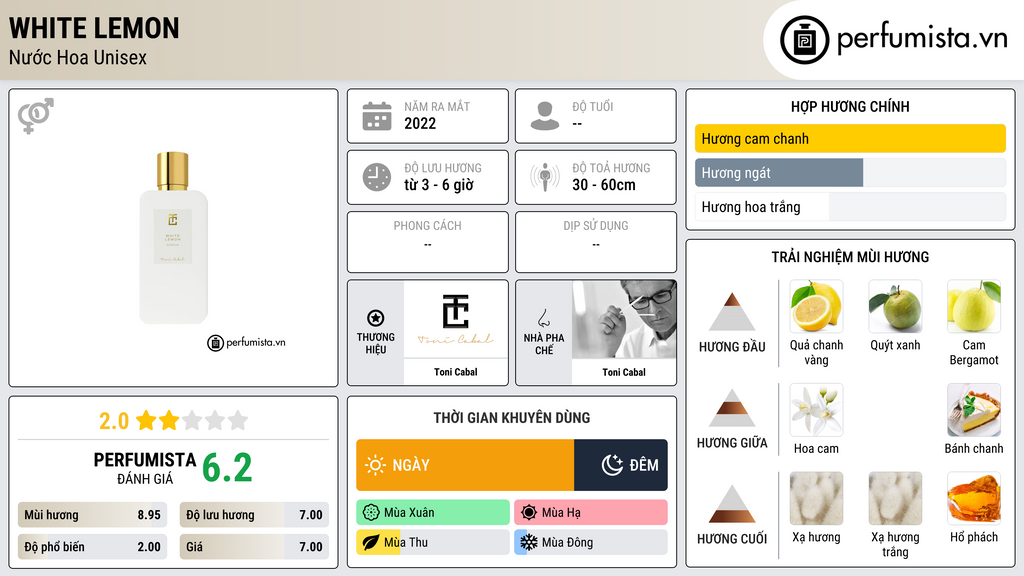Open the Cam Bergamot note image
The image size is (1024, 576).
pos(974,306)
